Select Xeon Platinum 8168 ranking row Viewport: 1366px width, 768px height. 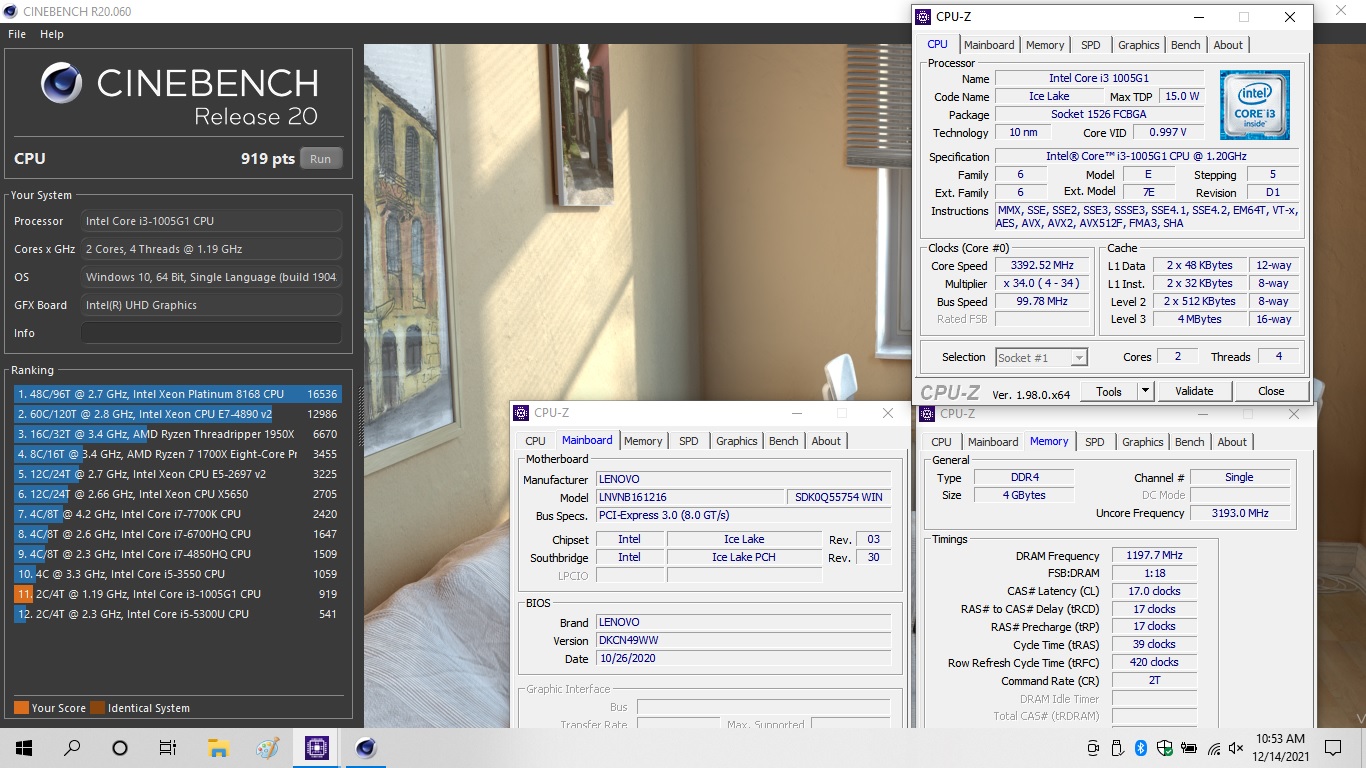pyautogui.click(x=178, y=394)
